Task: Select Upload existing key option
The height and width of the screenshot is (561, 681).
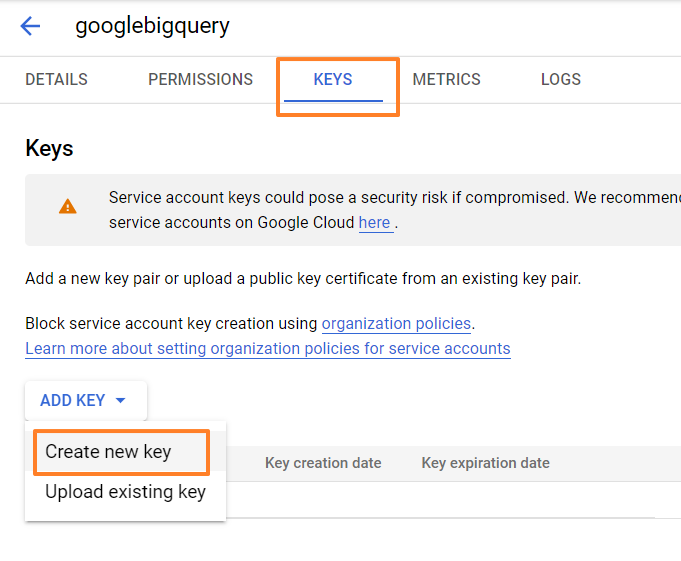Action: point(125,492)
